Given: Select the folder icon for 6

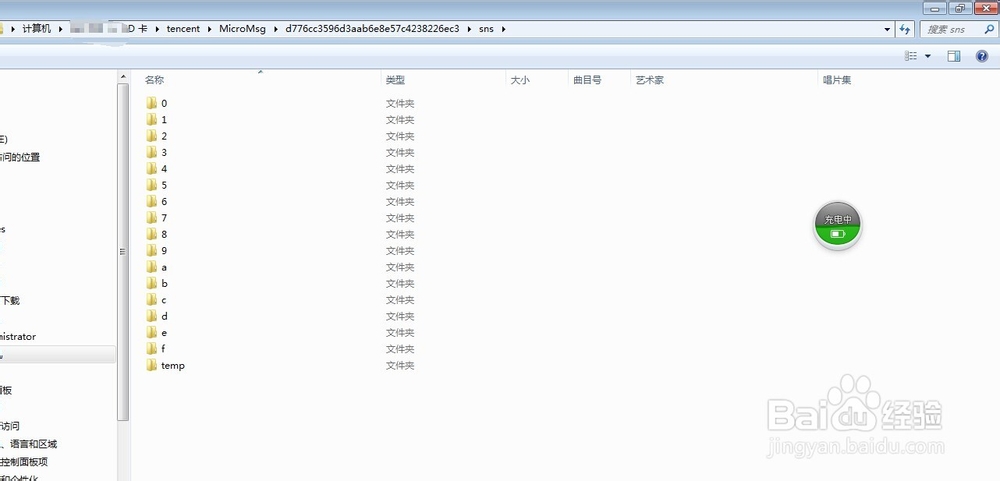Looking at the screenshot, I should pos(151,201).
